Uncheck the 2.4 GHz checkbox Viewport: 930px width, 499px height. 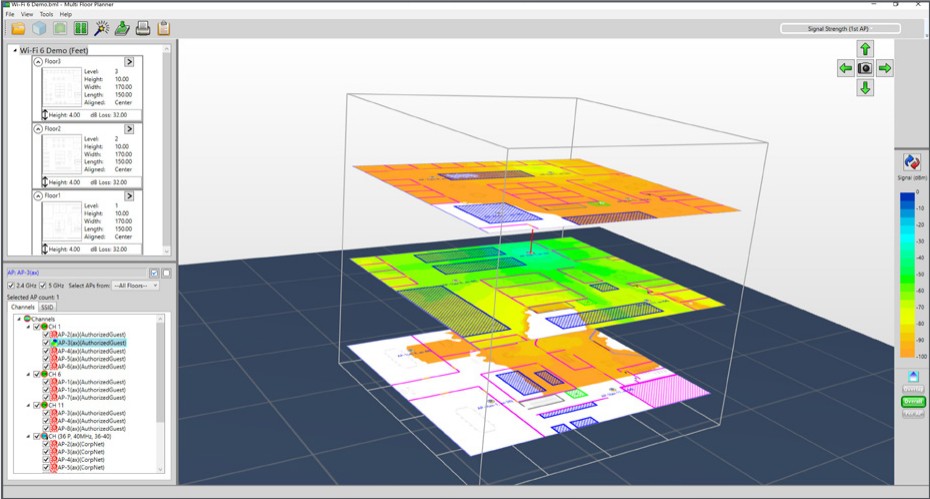(11, 286)
